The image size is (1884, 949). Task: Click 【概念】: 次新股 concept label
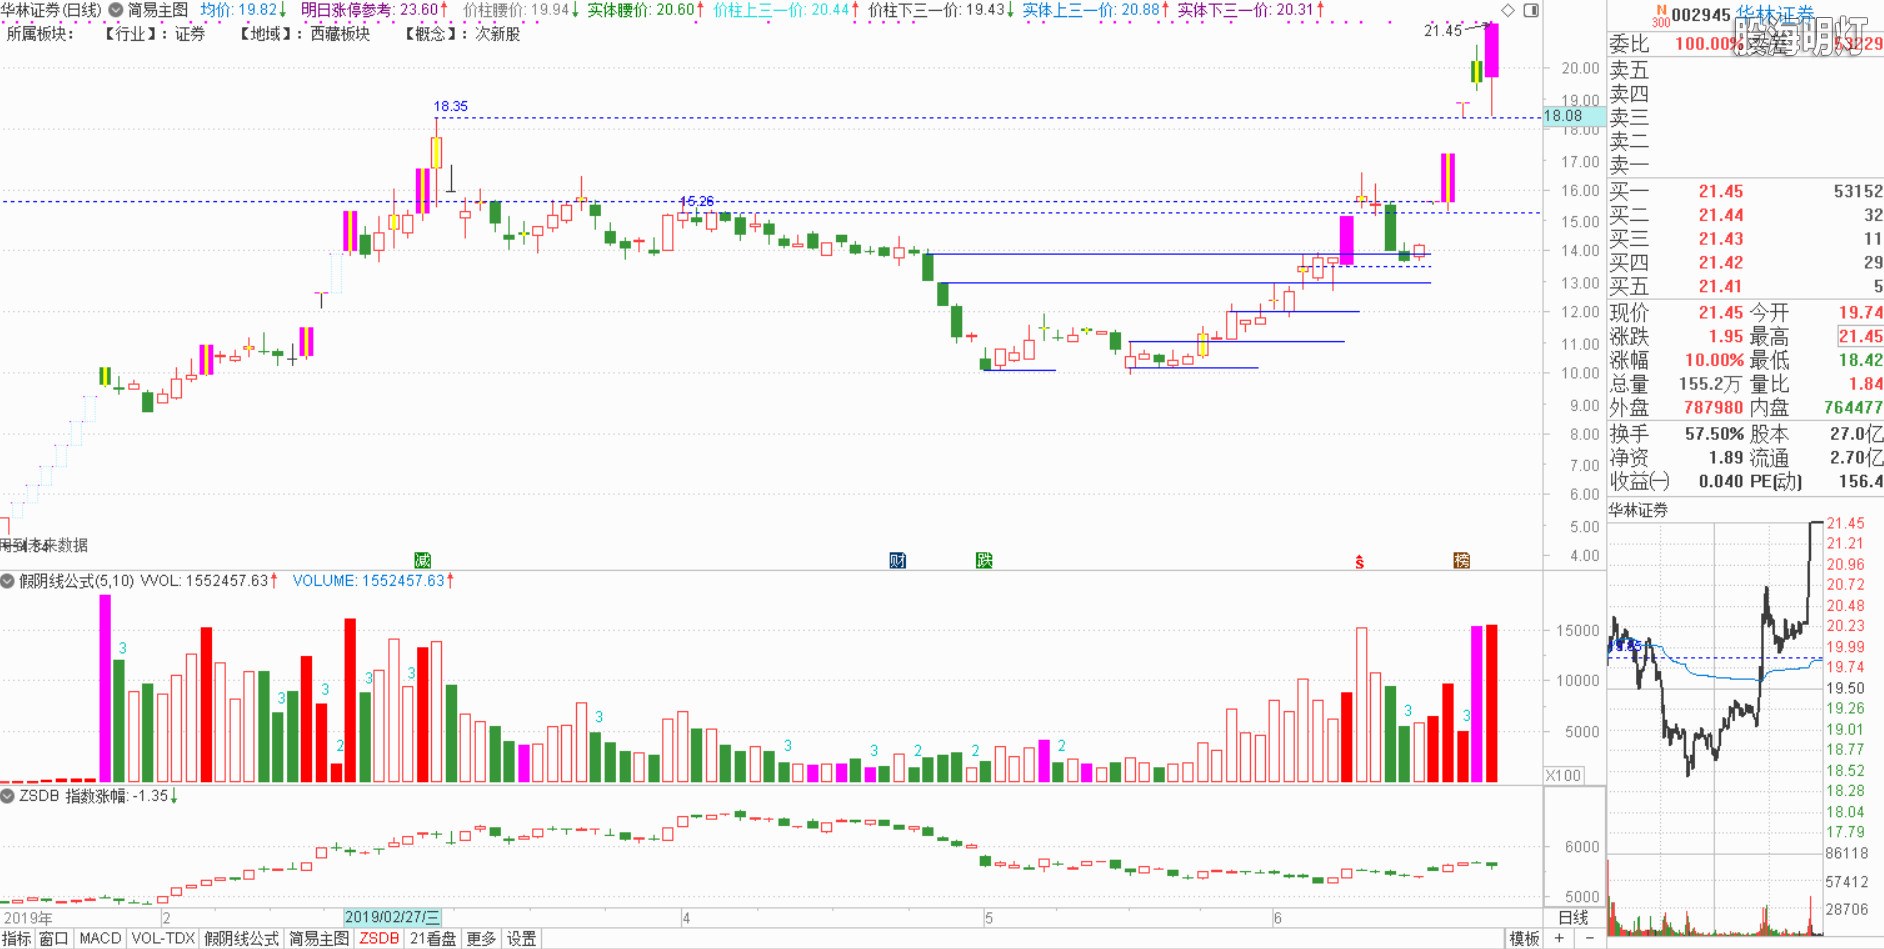click(x=462, y=34)
